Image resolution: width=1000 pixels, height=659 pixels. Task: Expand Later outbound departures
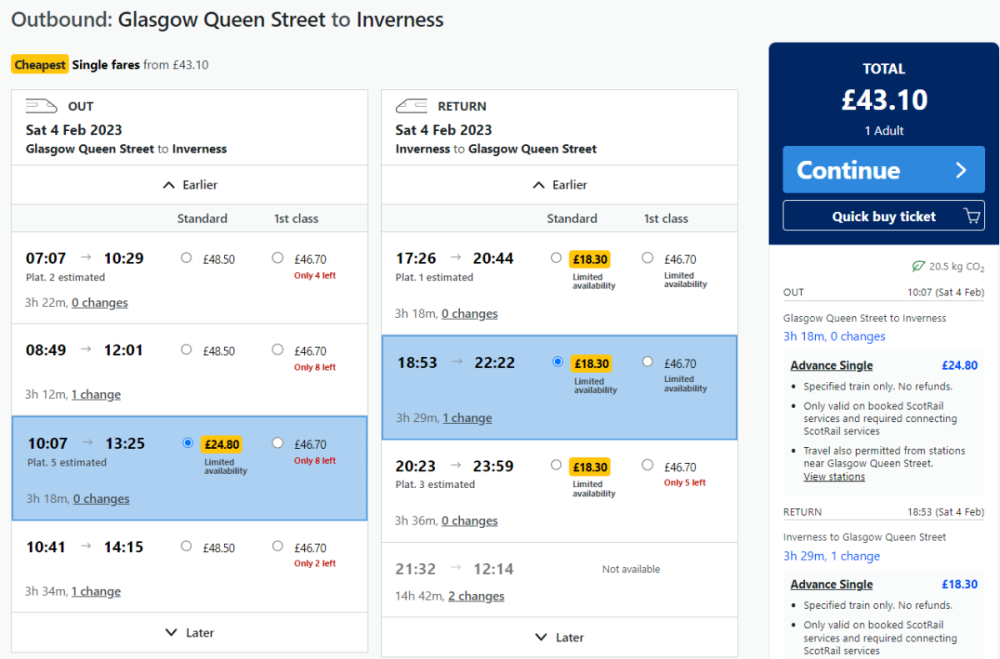tap(189, 632)
